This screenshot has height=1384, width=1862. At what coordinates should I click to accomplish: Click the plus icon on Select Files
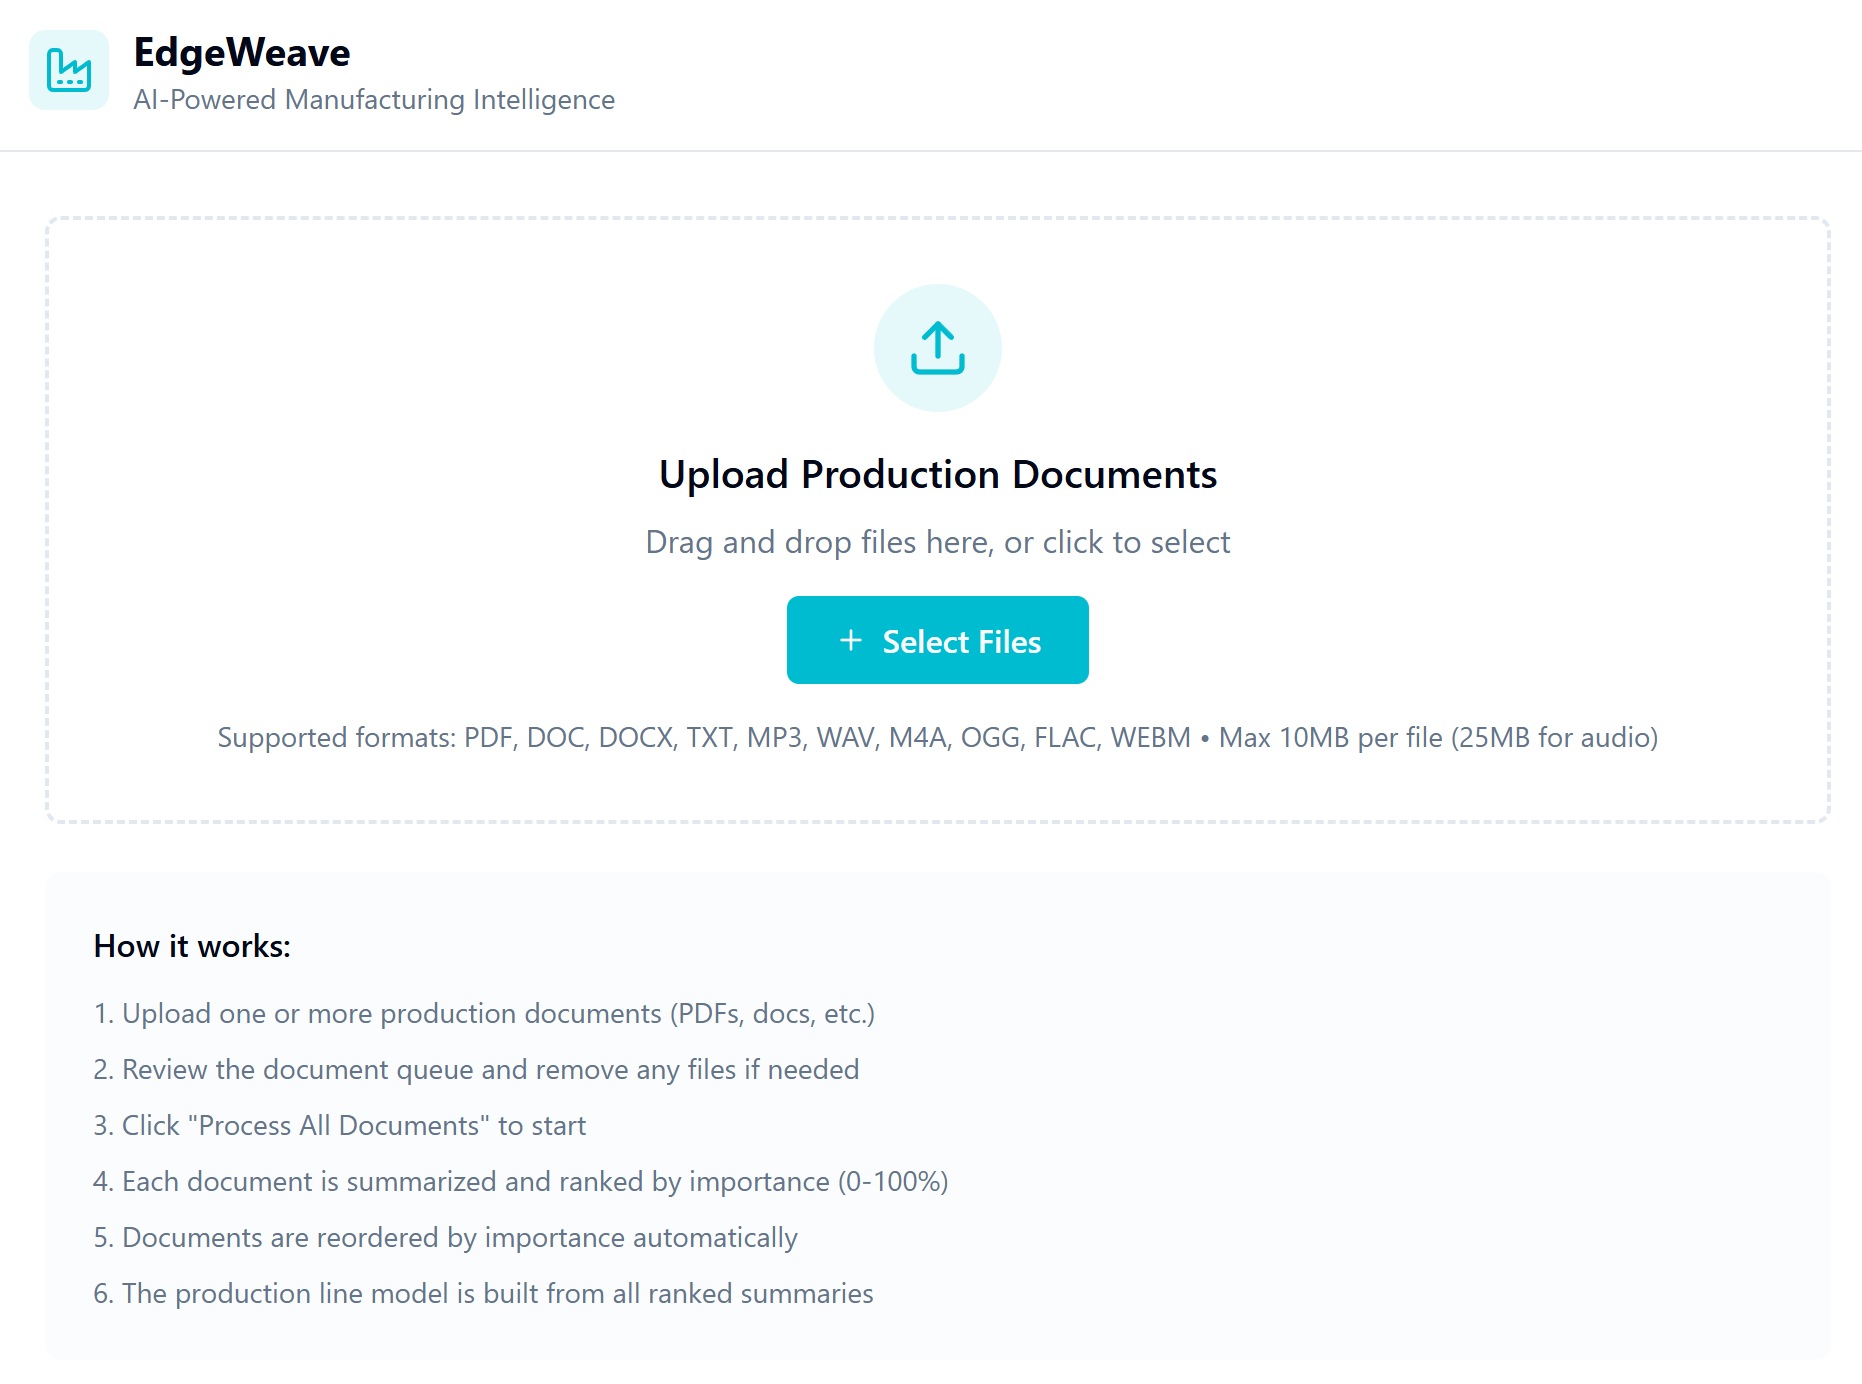(851, 641)
